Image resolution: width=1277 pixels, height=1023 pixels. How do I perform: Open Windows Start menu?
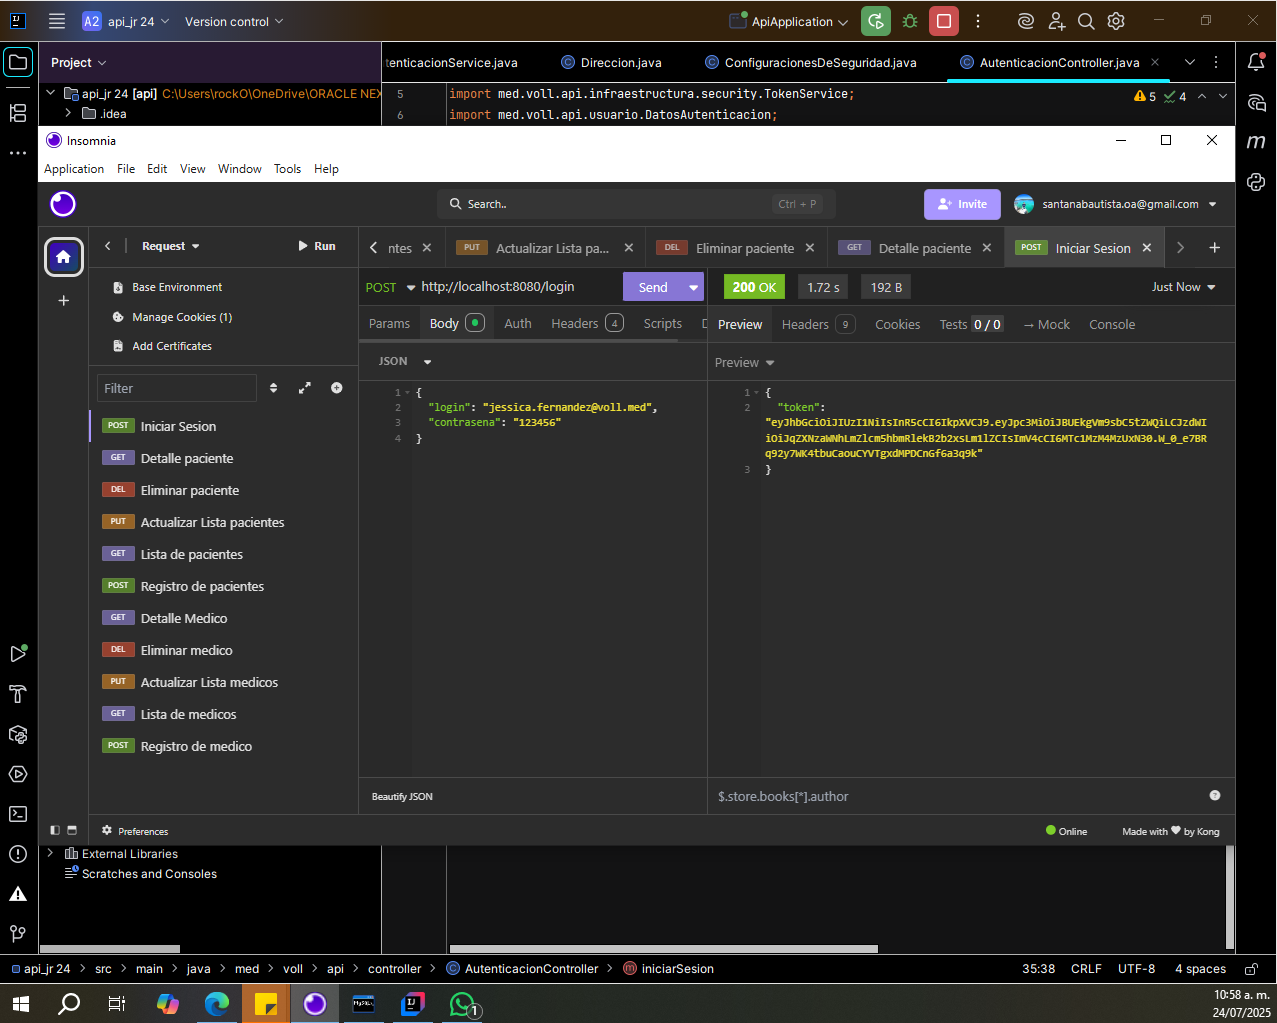[x=20, y=1004]
